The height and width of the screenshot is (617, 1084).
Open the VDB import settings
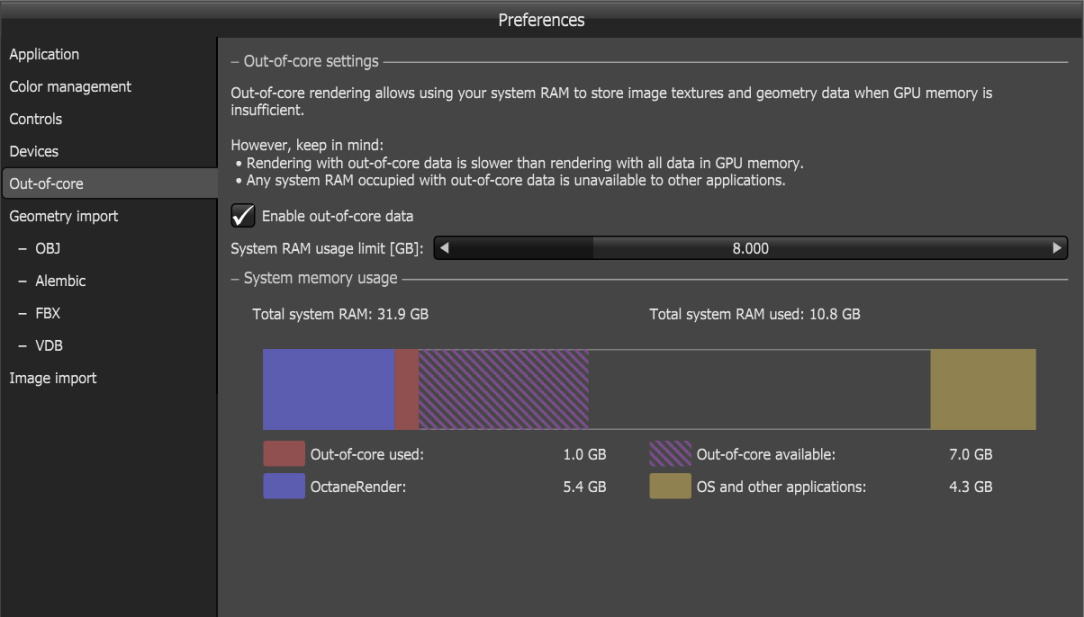pos(49,345)
